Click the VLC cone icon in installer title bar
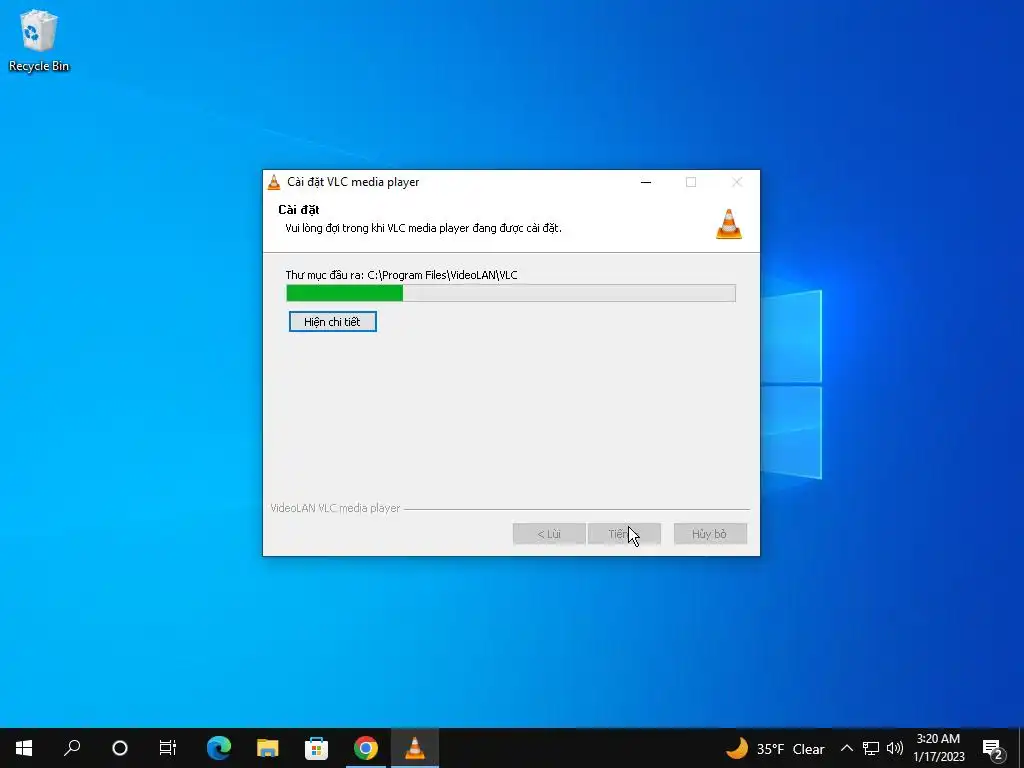Image resolution: width=1024 pixels, height=768 pixels. [x=274, y=182]
